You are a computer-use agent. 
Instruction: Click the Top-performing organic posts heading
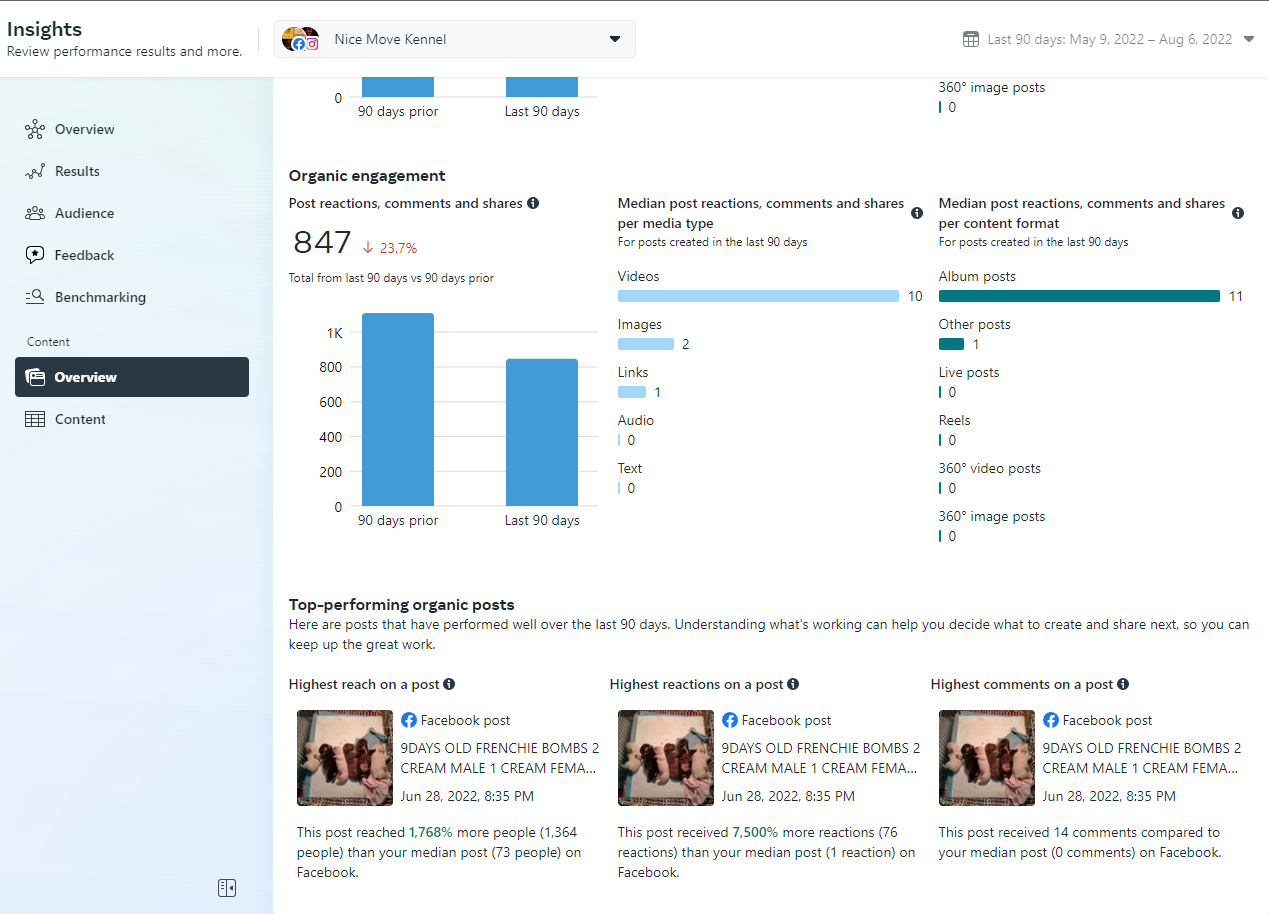click(402, 604)
